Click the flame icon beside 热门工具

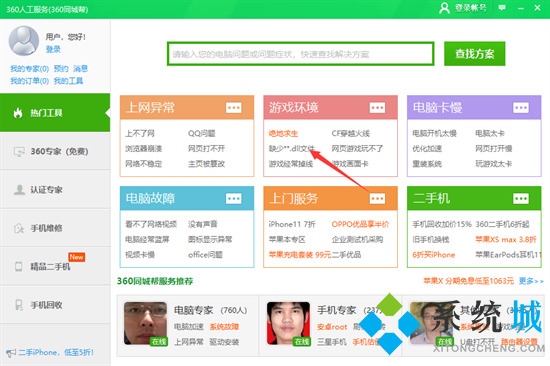18,113
